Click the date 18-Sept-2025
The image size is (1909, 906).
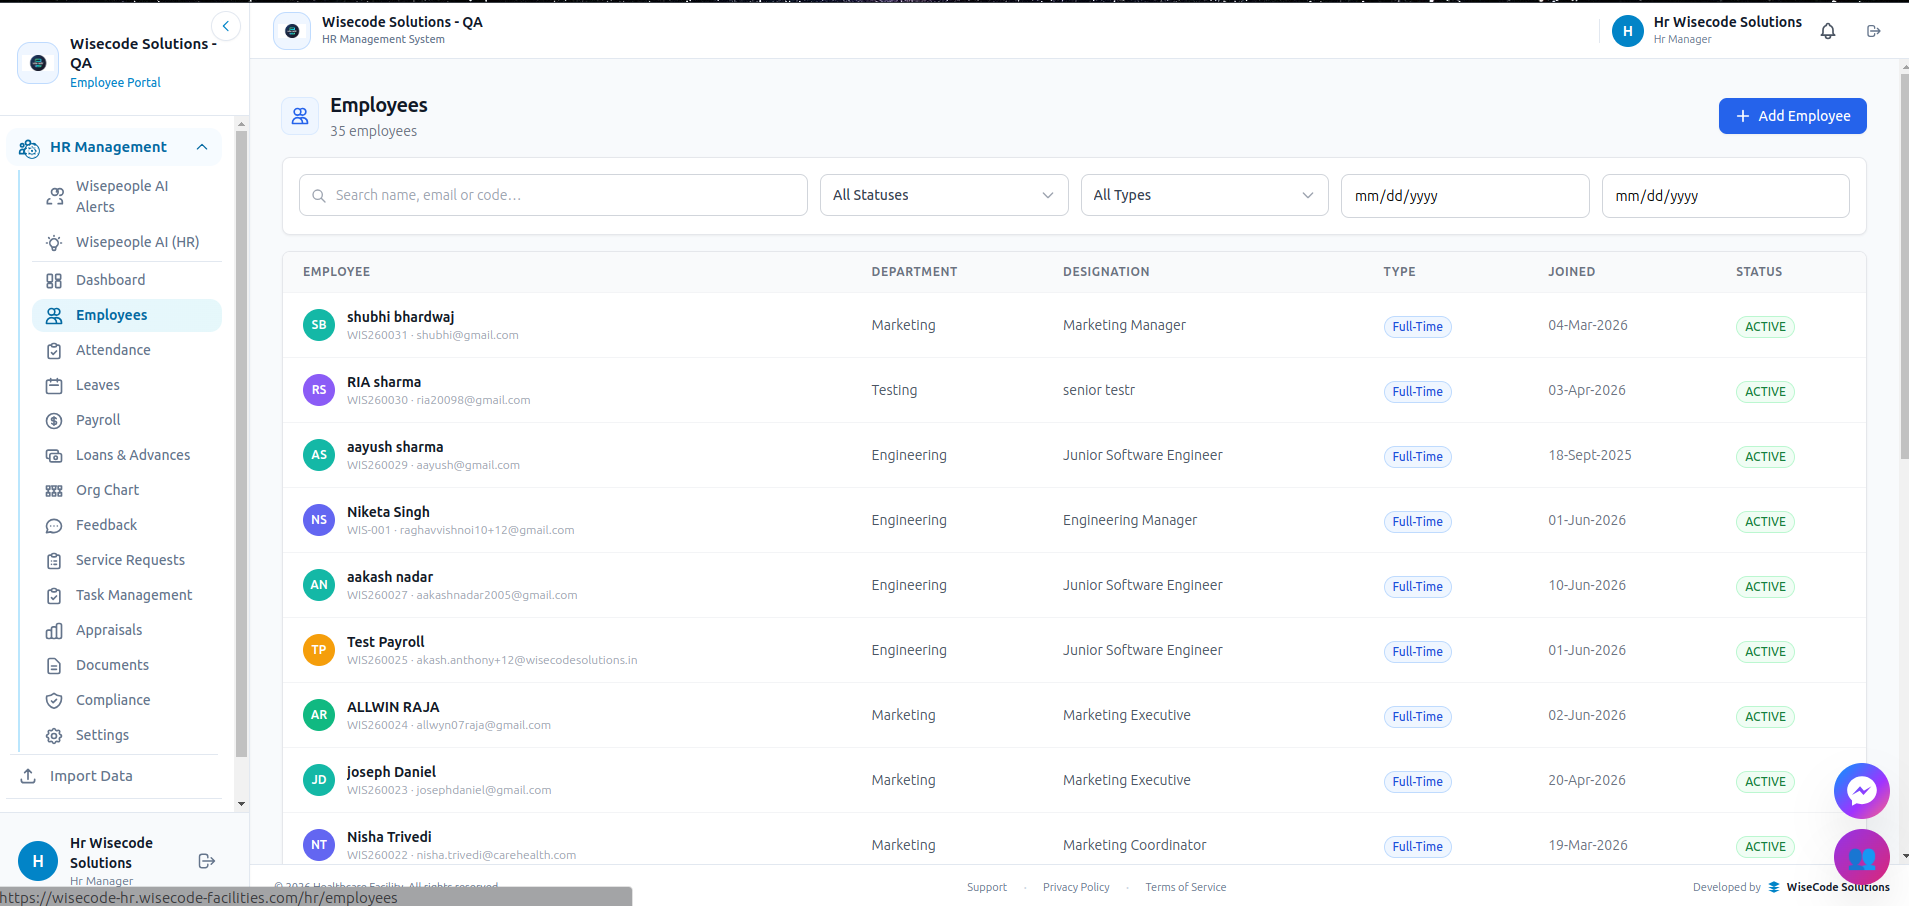[x=1590, y=455]
